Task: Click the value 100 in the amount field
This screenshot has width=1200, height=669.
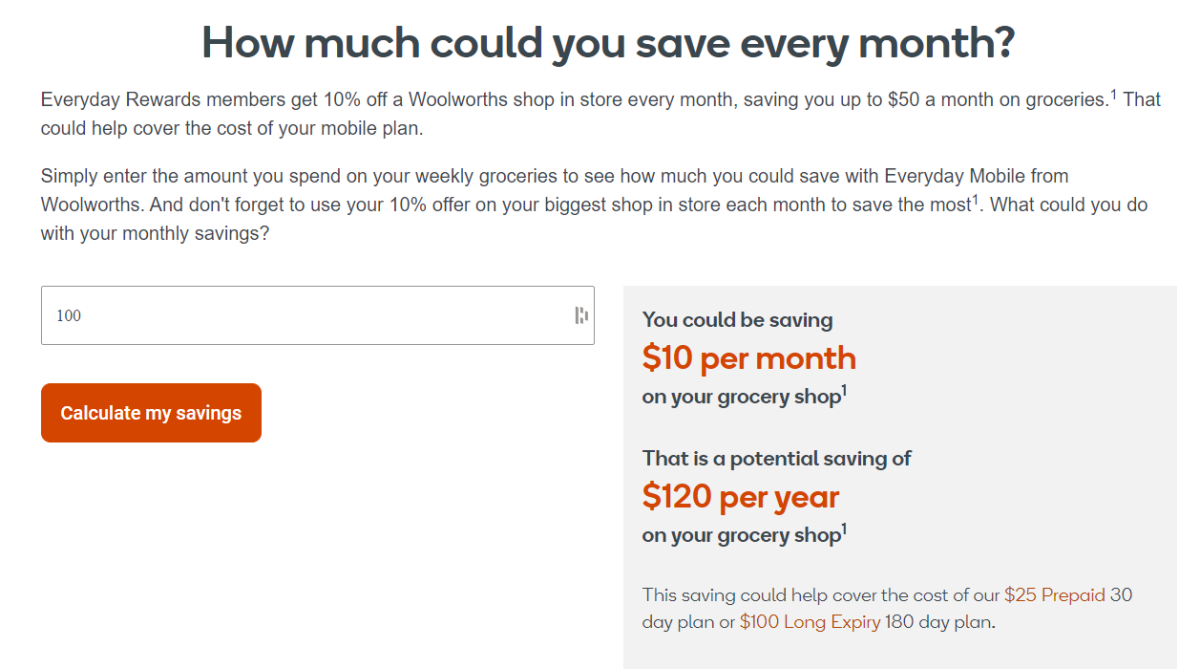Action: (x=69, y=316)
